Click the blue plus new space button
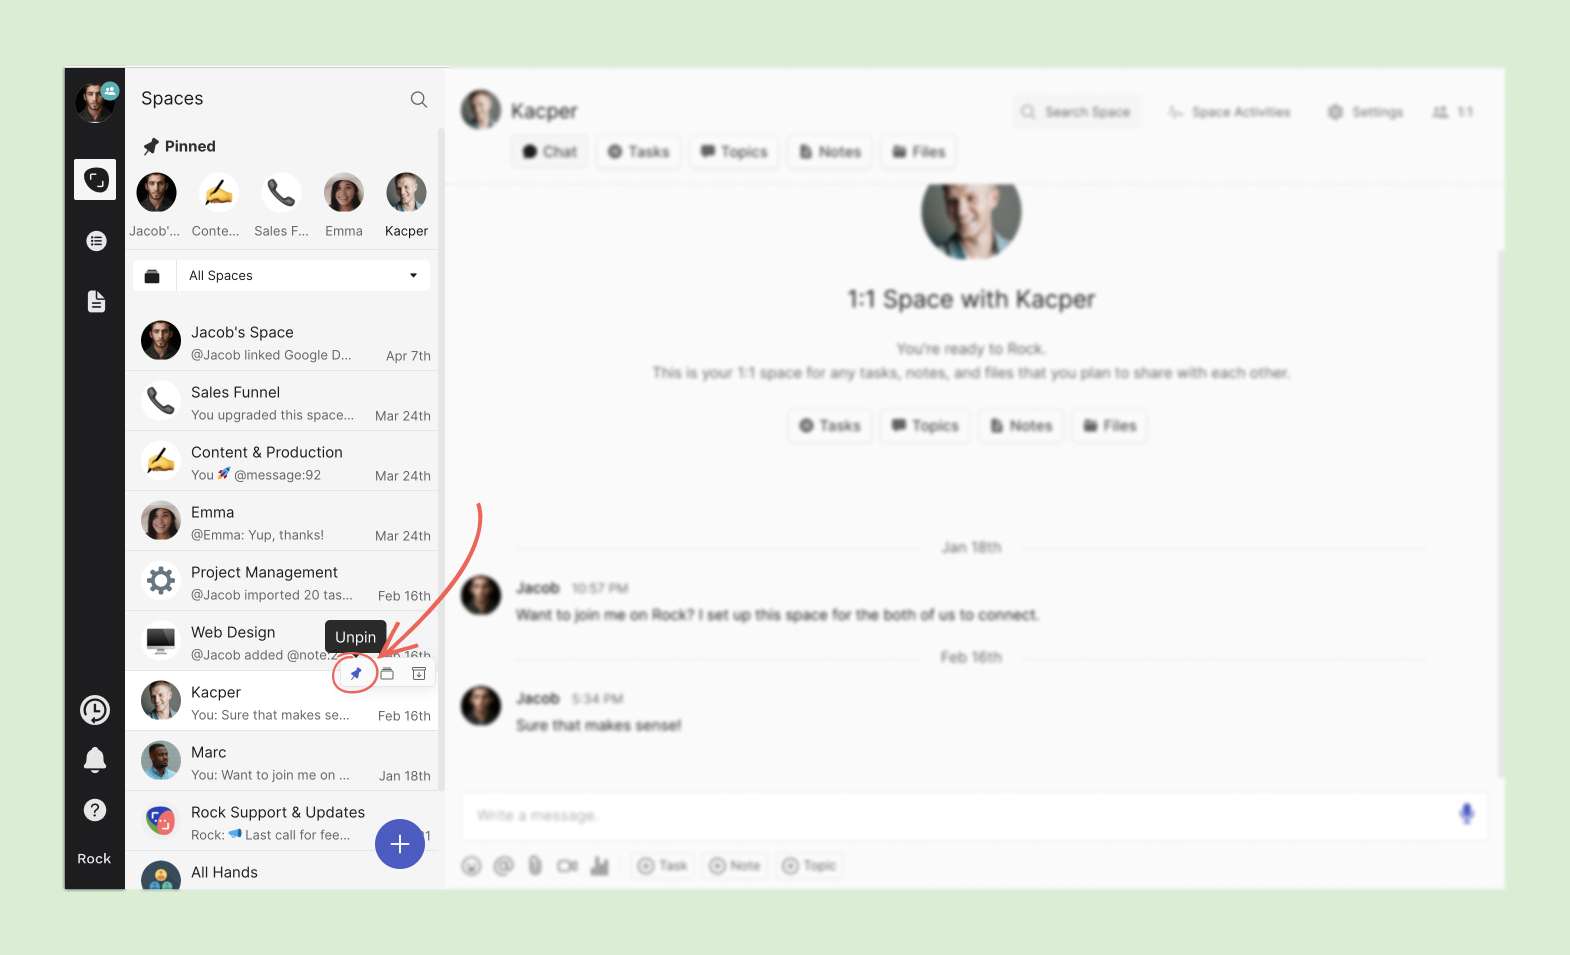The width and height of the screenshot is (1570, 955). (x=400, y=844)
